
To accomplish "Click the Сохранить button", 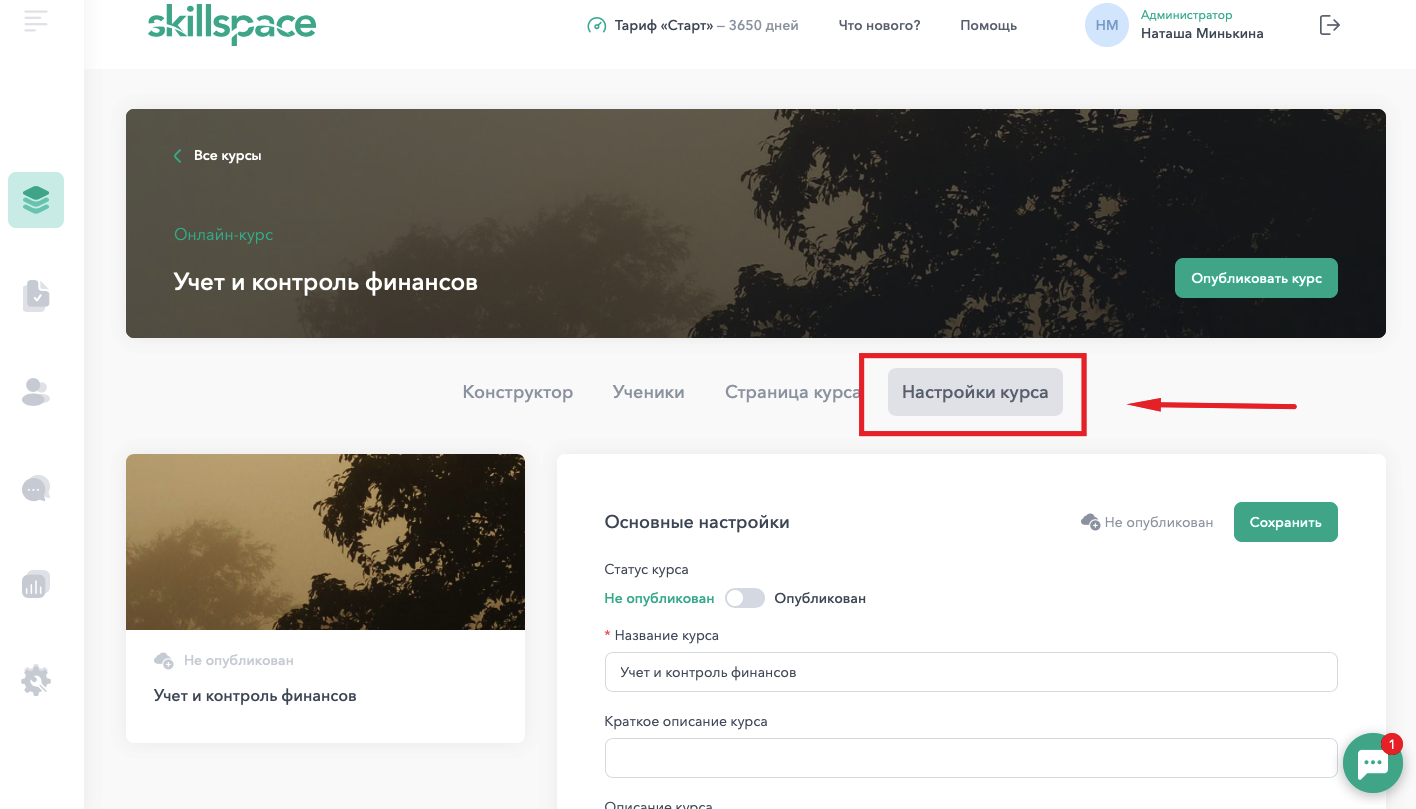I will (1286, 522).
